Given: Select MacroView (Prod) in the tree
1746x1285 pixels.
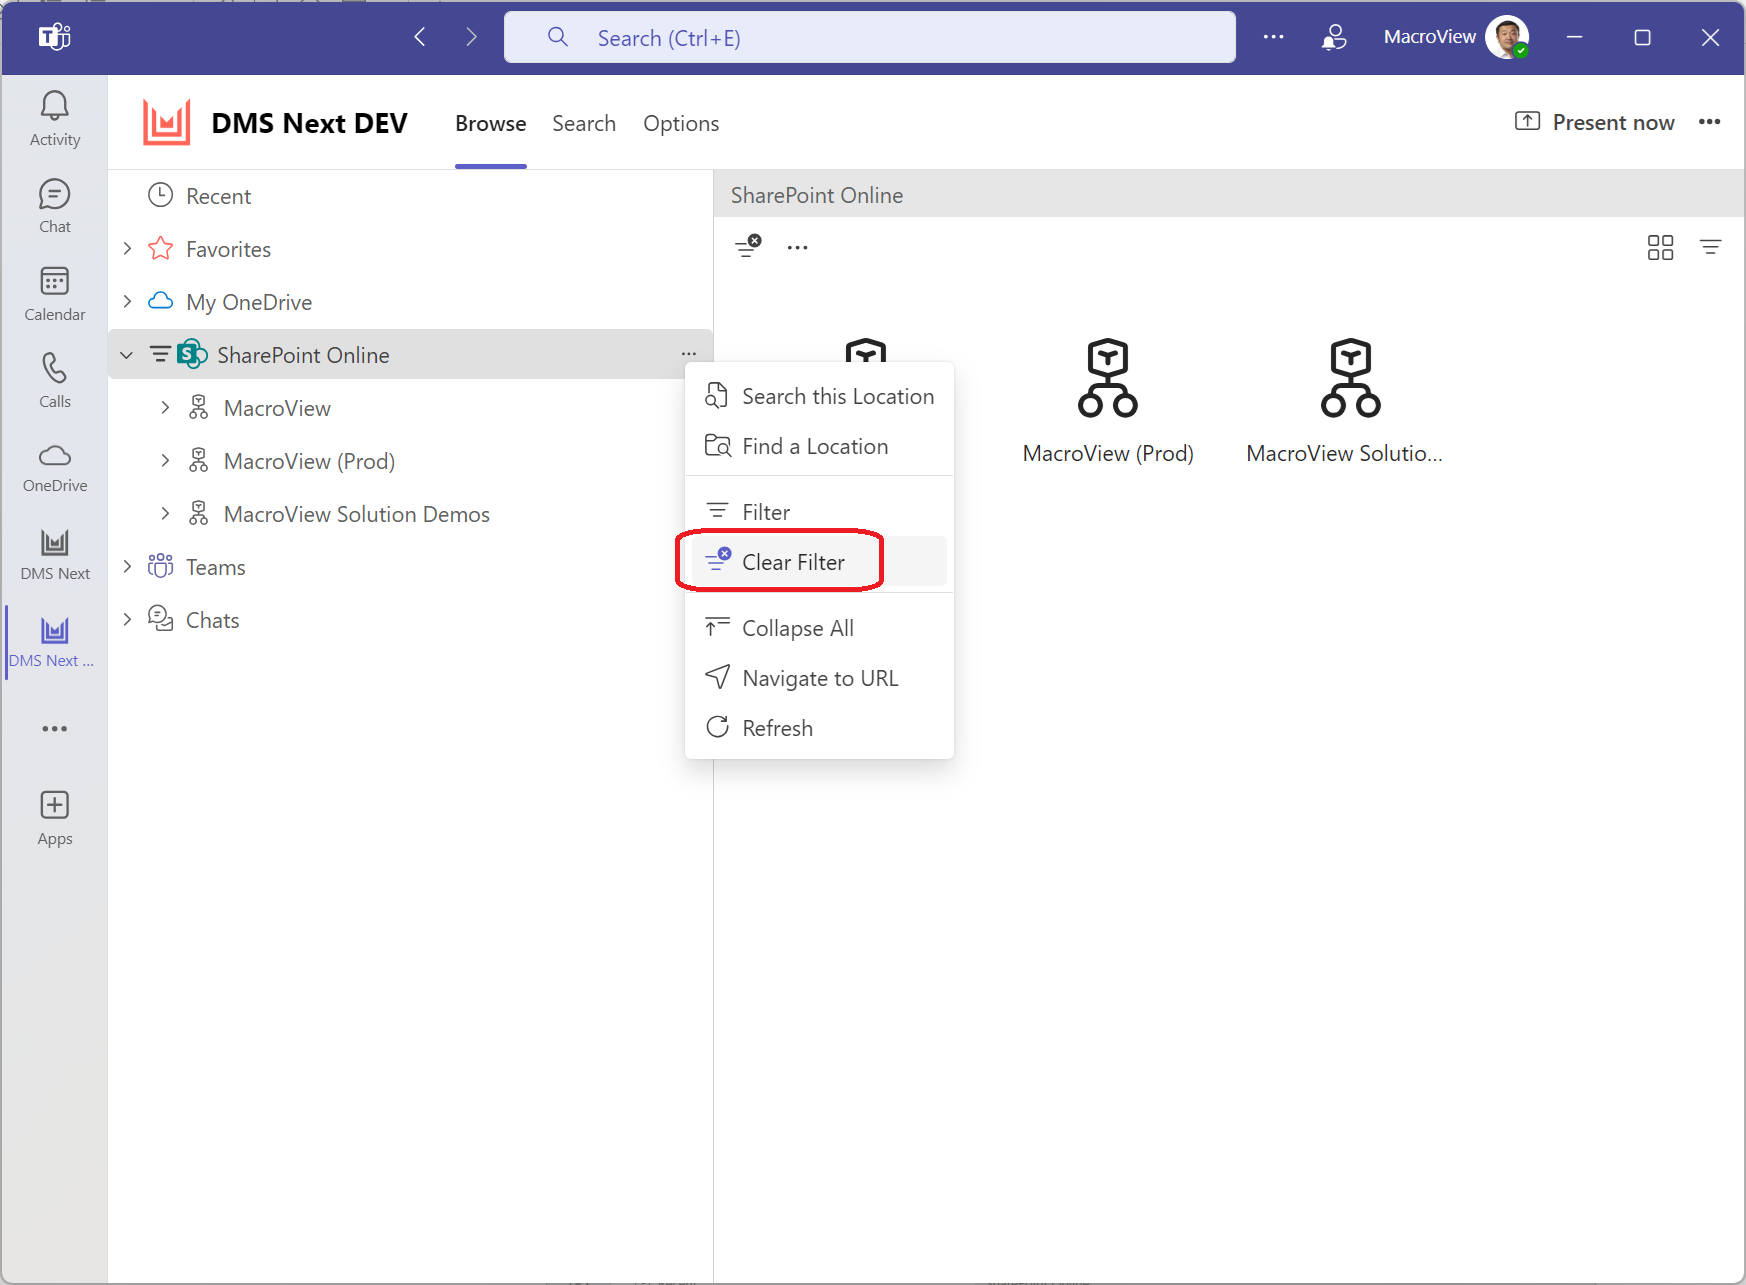Looking at the screenshot, I should 410,461.
